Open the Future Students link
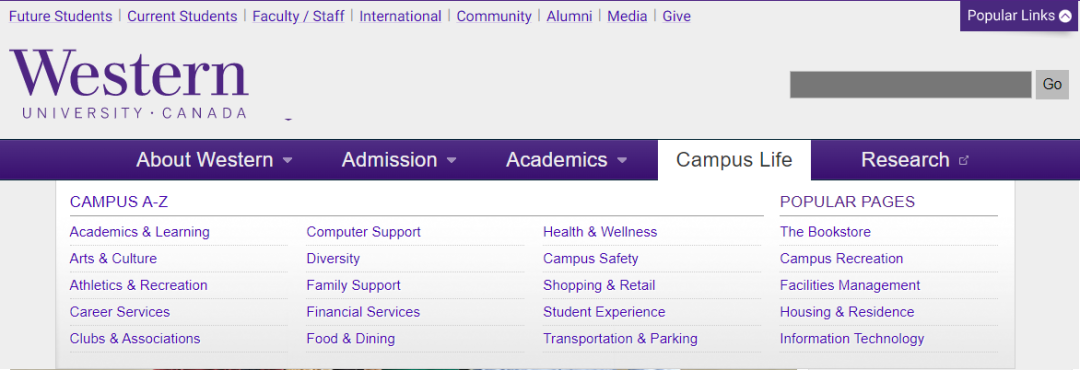This screenshot has height=370, width=1080. [61, 16]
